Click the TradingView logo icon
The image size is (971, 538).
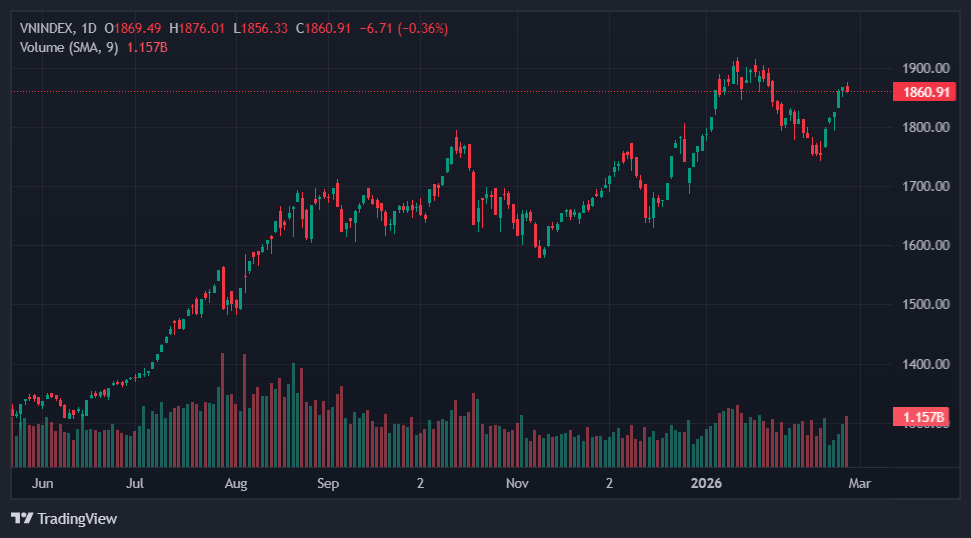tap(22, 519)
